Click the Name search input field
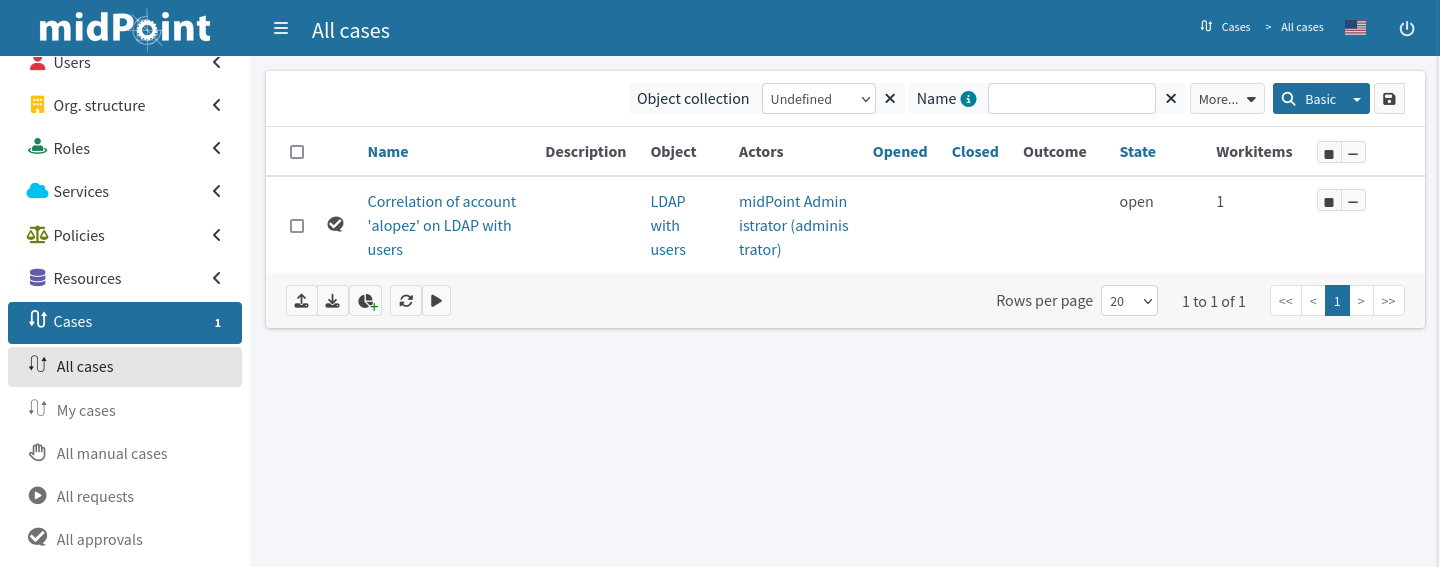Viewport: 1440px width, 567px height. [1071, 99]
